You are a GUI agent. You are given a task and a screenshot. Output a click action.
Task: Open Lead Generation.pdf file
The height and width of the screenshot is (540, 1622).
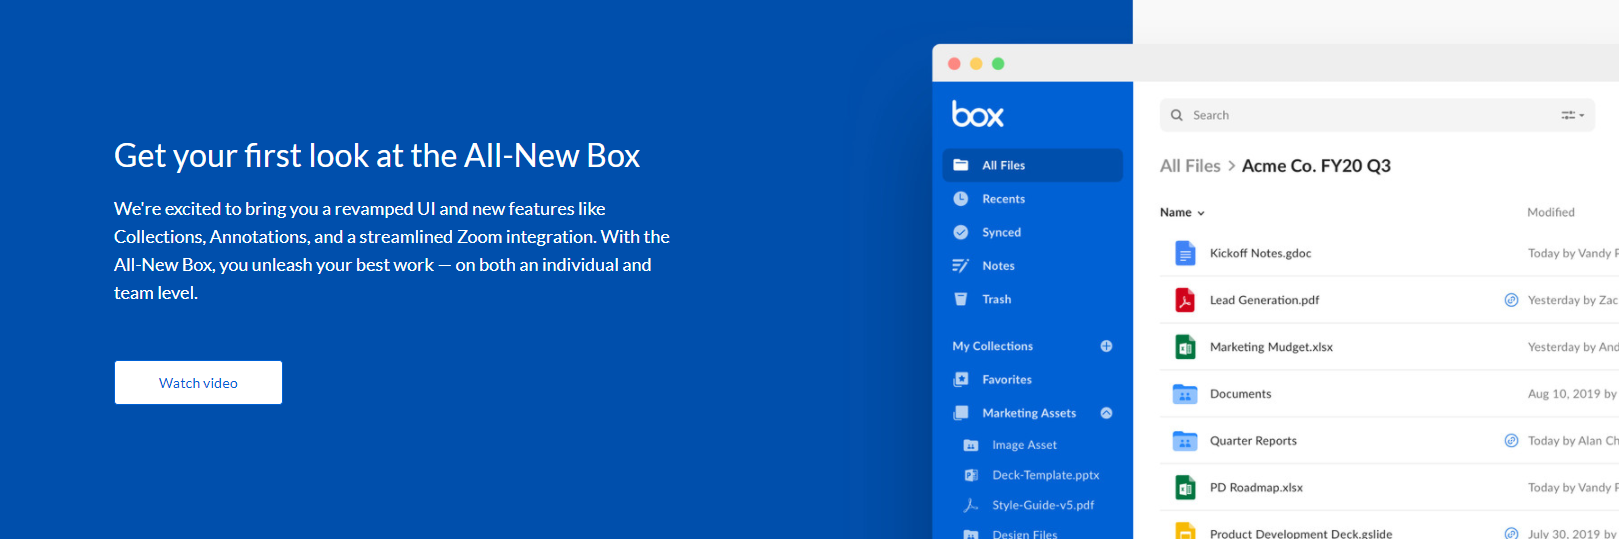[1264, 300]
